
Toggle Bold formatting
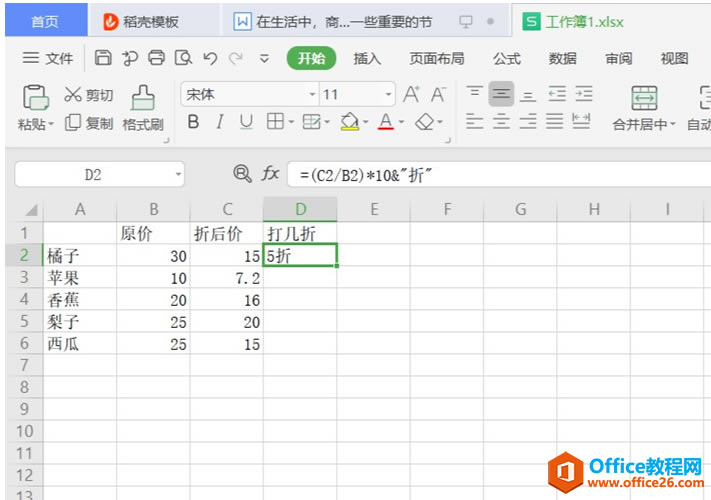(193, 121)
